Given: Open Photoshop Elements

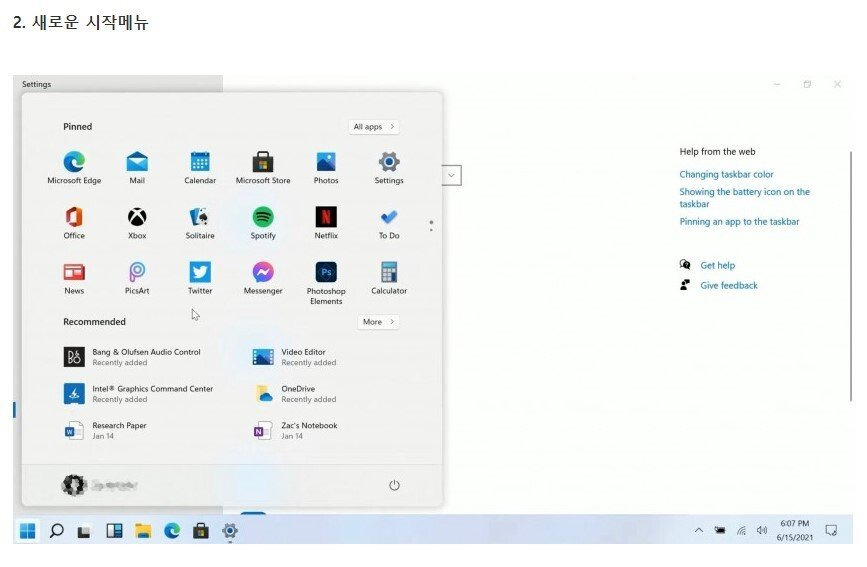Looking at the screenshot, I should coord(326,283).
